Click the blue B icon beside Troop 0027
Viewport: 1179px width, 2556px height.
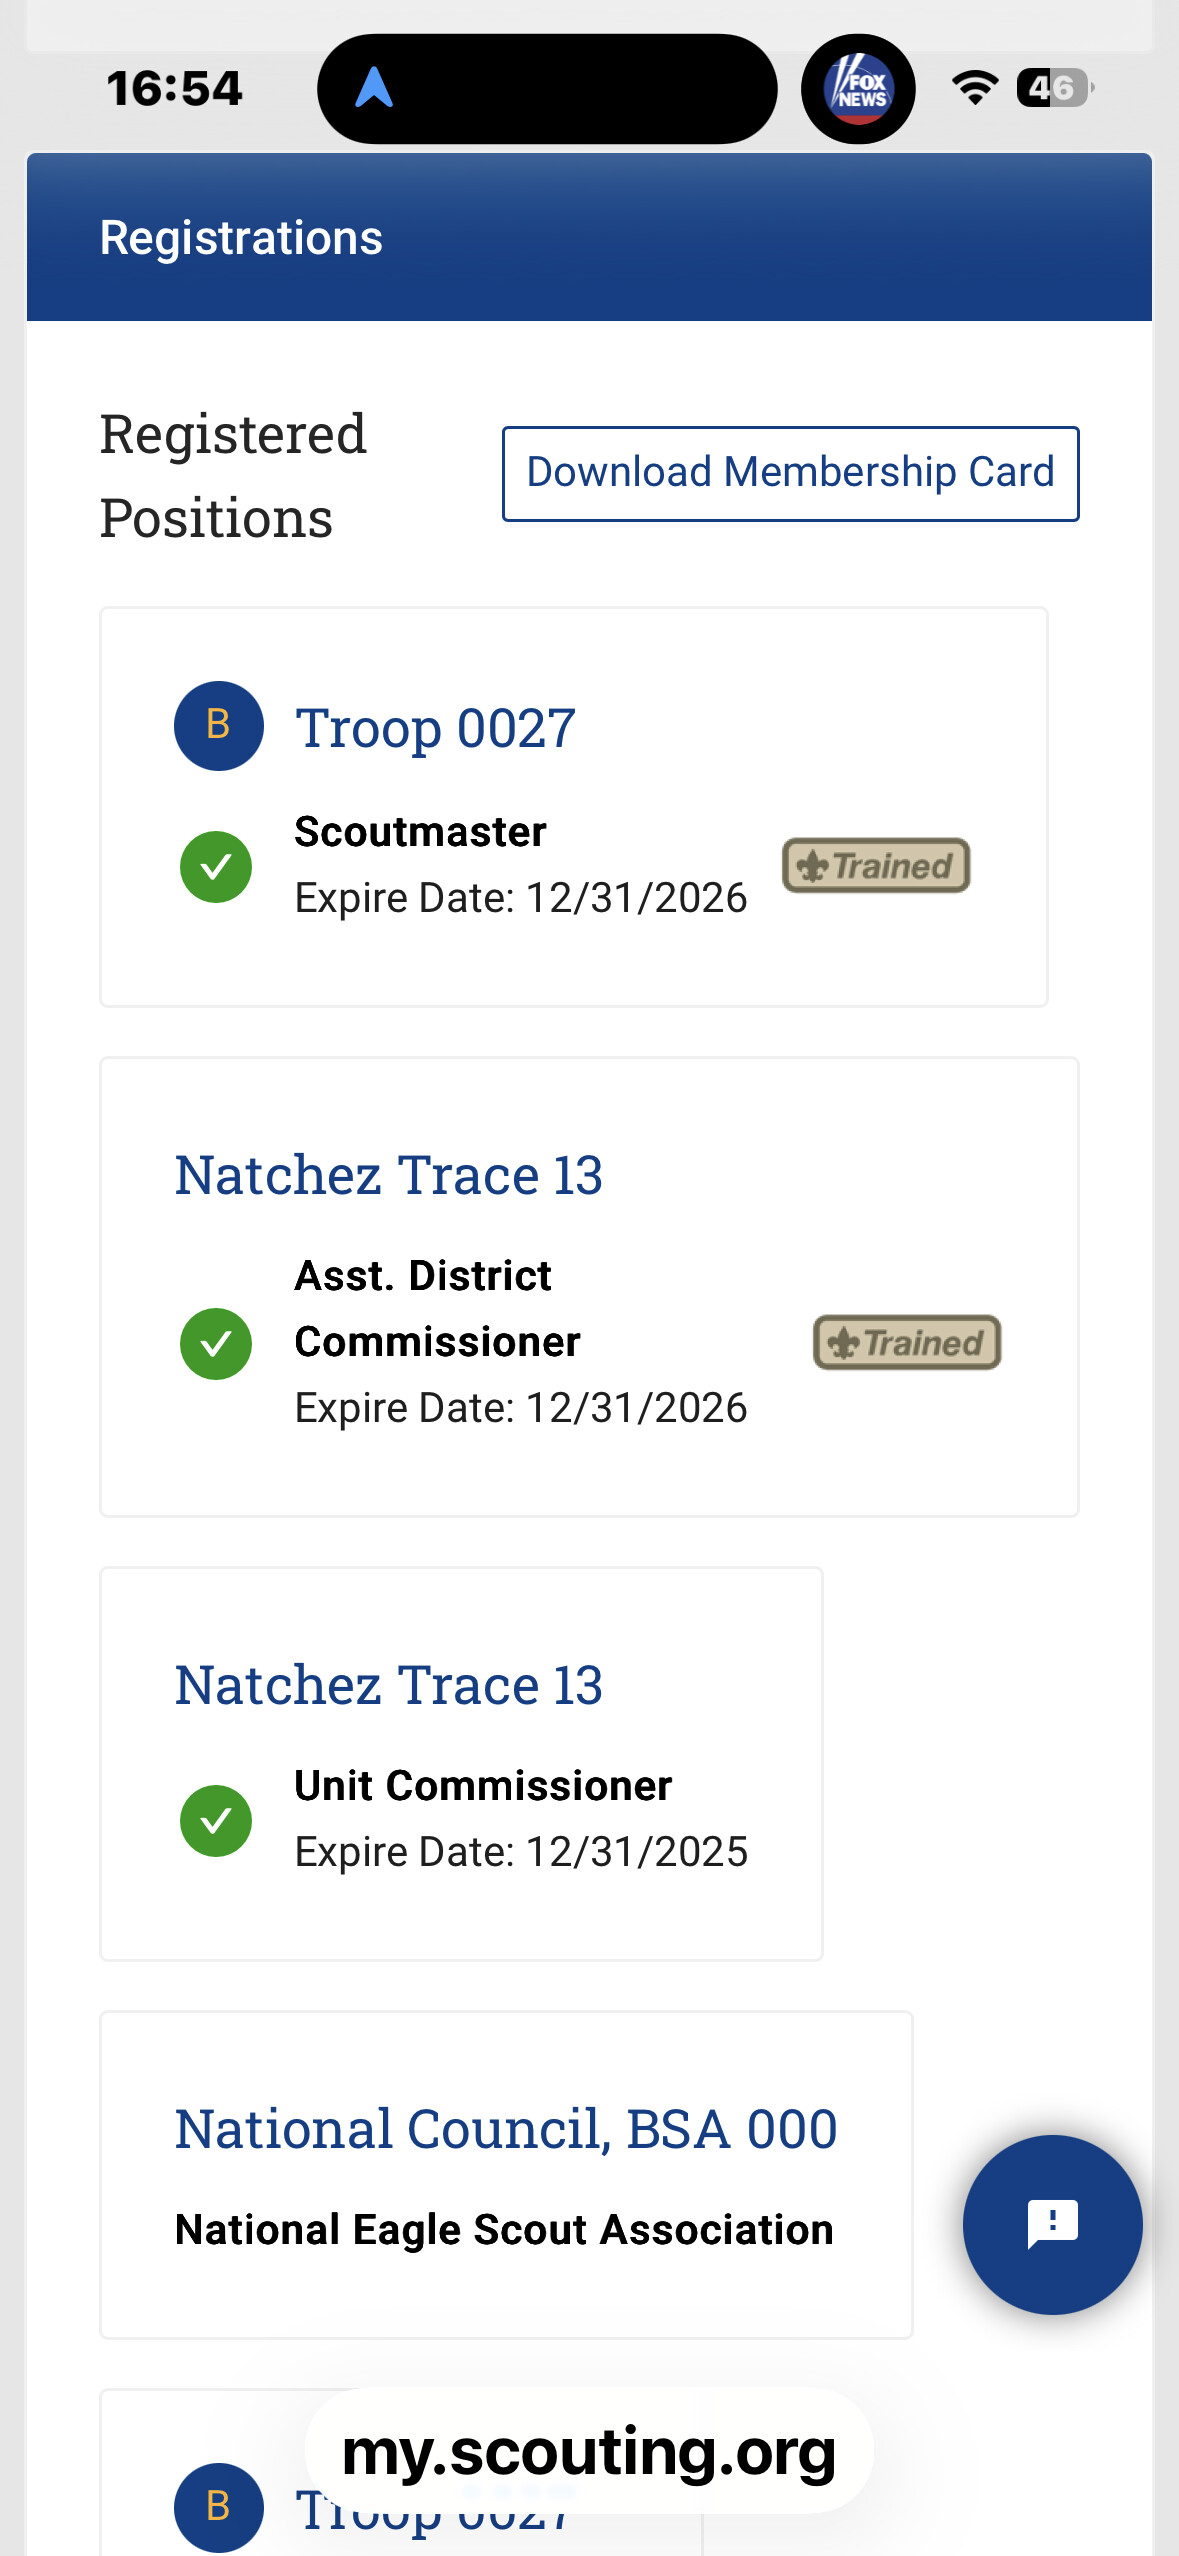(x=218, y=727)
